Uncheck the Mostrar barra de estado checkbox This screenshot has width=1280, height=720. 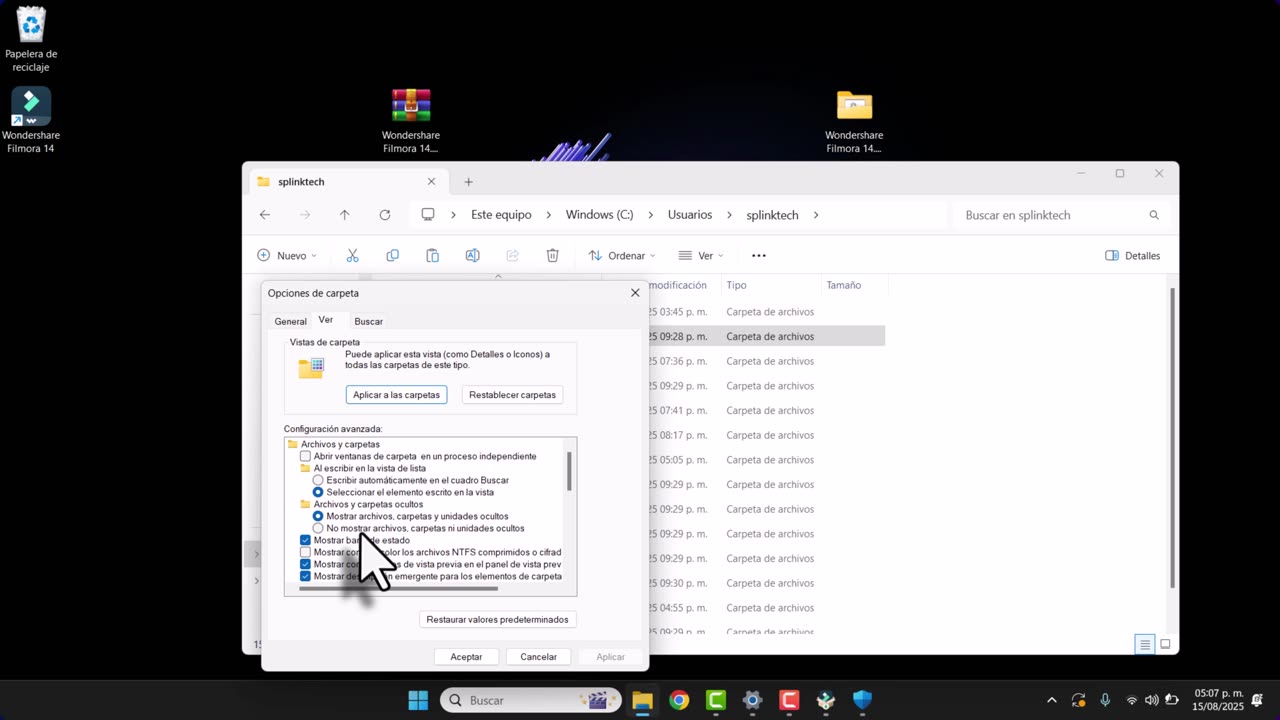[x=306, y=540]
